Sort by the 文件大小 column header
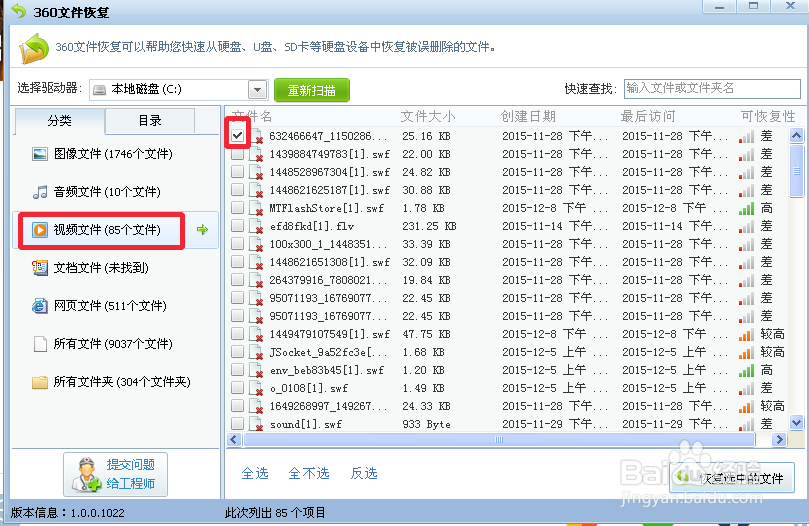 428,117
